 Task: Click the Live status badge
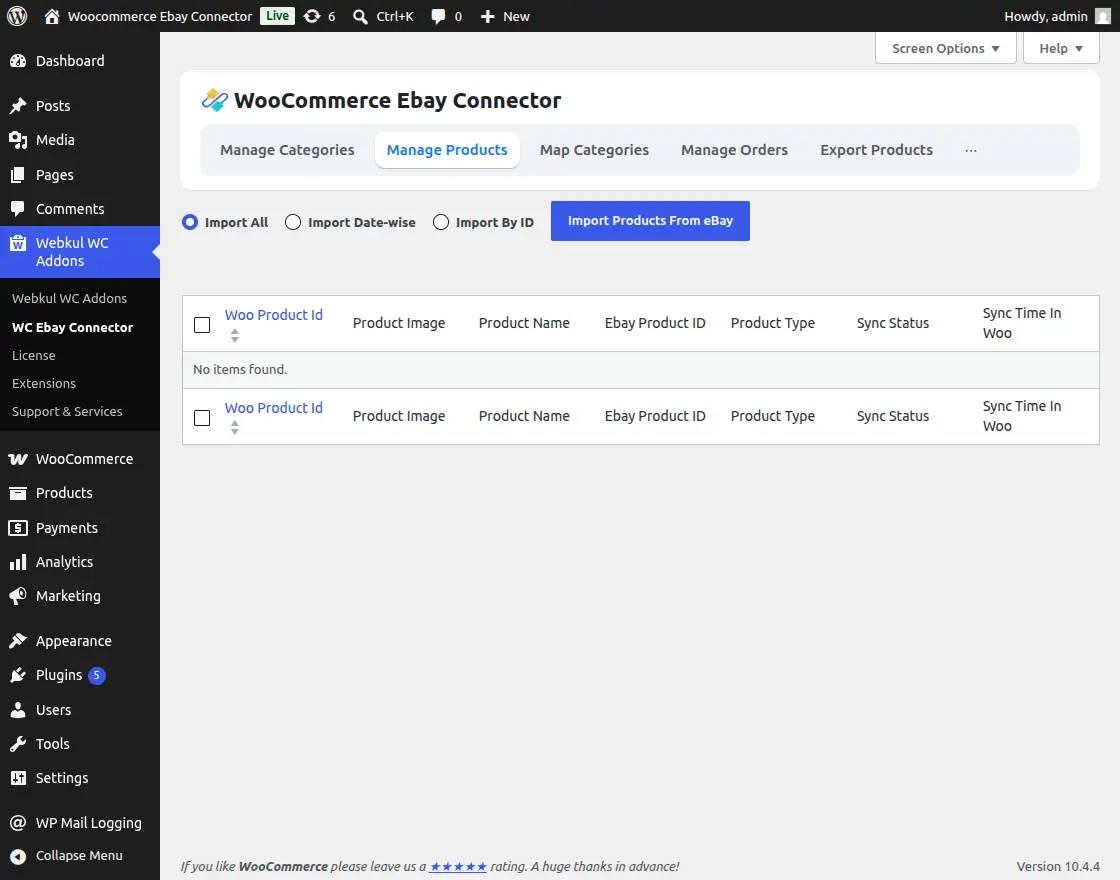tap(277, 16)
